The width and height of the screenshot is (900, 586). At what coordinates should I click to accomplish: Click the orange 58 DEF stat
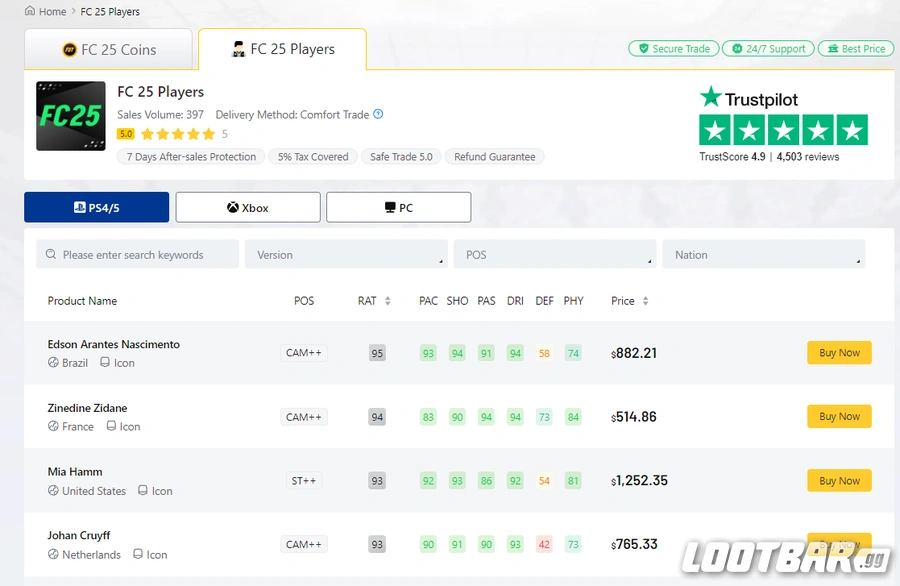click(544, 353)
